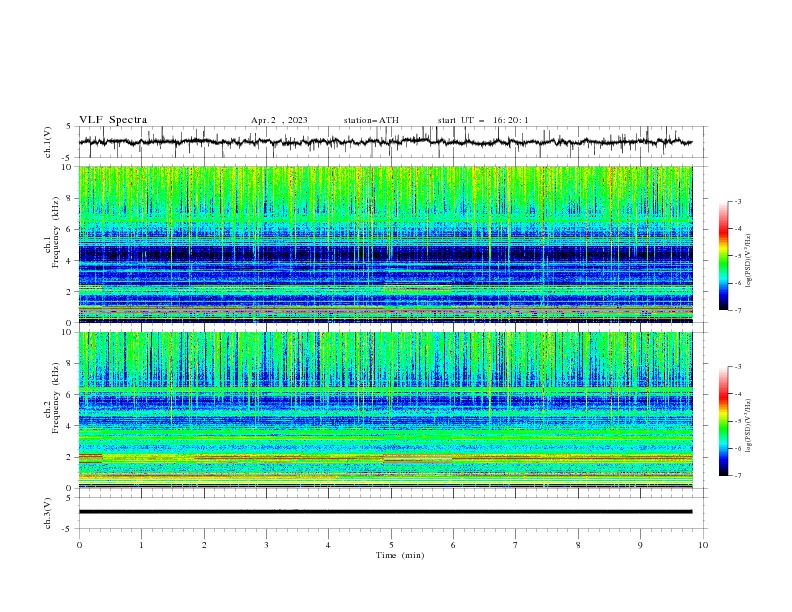Click the "Time (min)" x-axis label

tap(400, 555)
